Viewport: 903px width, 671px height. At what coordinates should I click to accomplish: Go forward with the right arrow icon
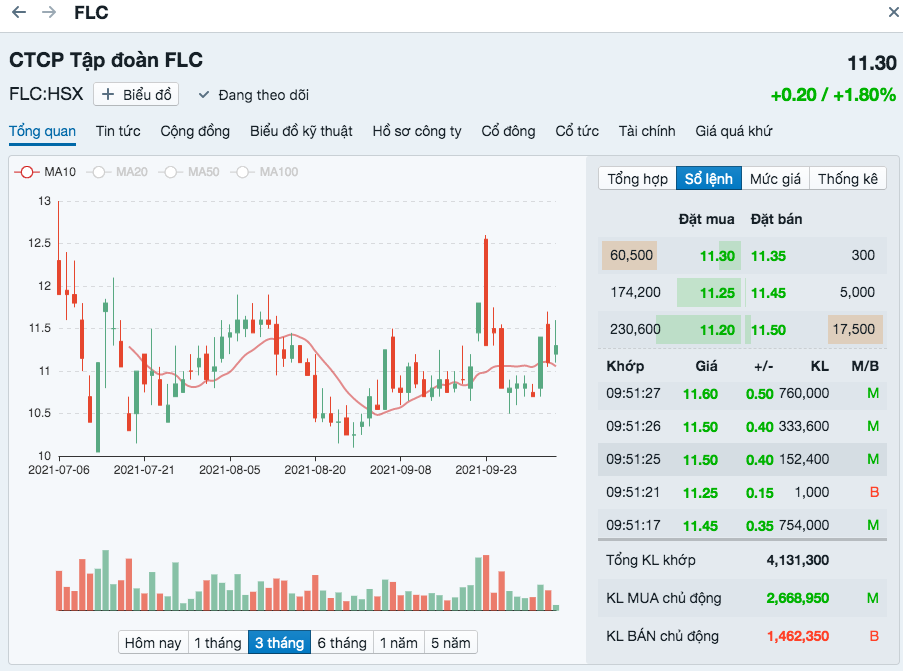pos(49,12)
